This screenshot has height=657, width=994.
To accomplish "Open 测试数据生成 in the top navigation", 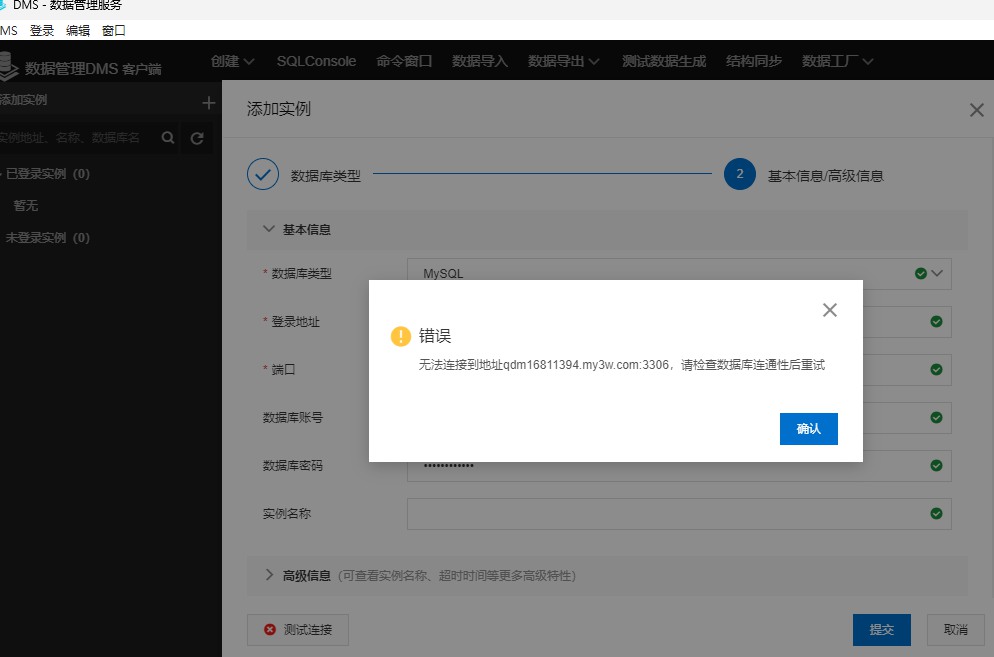I will 664,62.
